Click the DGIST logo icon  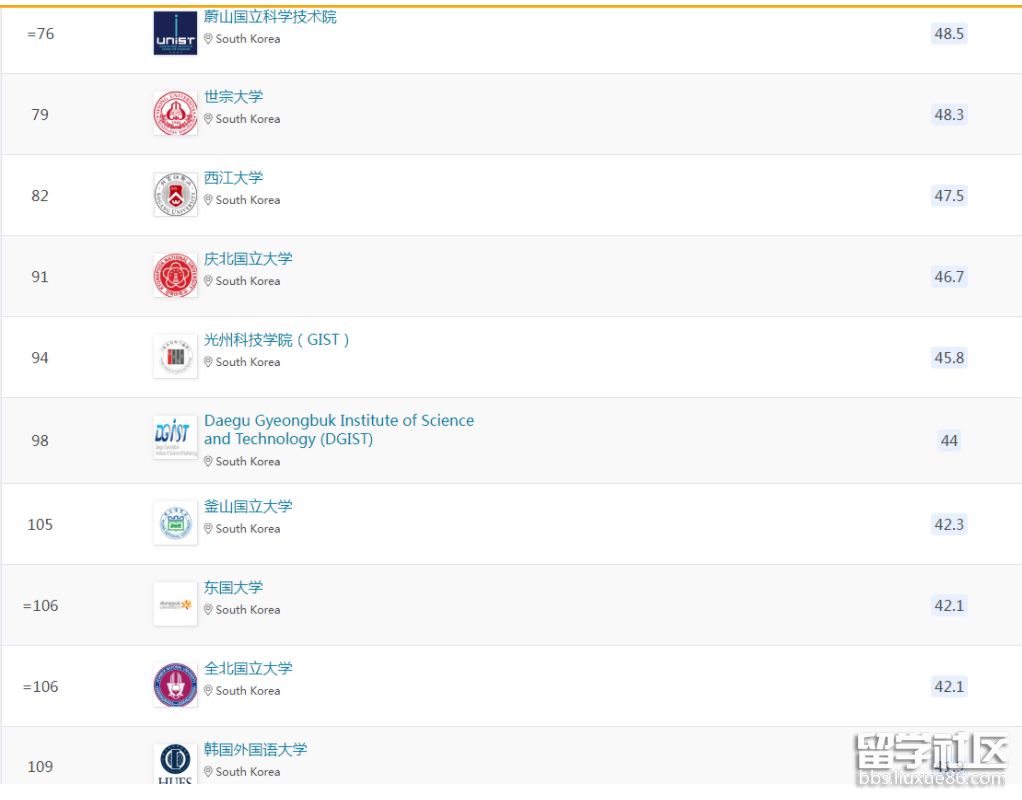pos(175,438)
